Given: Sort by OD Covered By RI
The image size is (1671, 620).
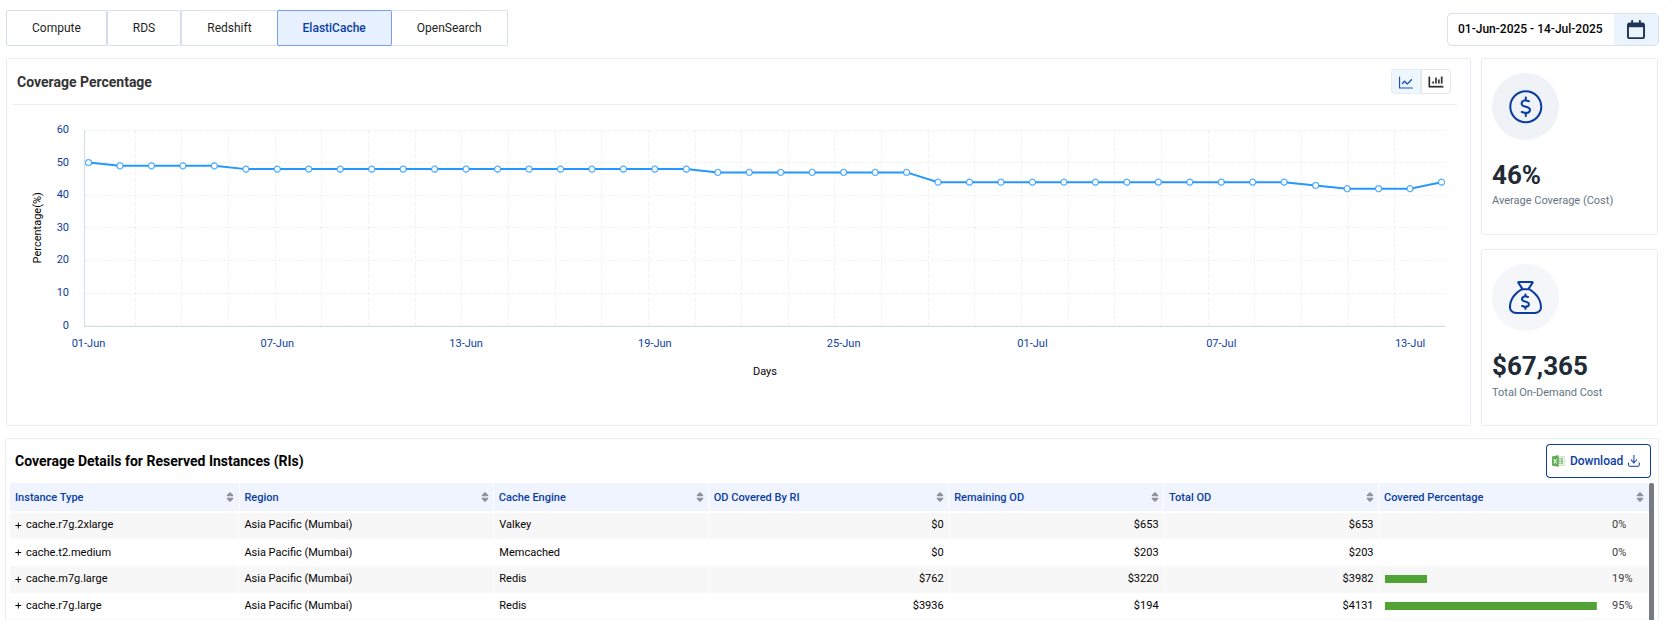Looking at the screenshot, I should point(940,497).
